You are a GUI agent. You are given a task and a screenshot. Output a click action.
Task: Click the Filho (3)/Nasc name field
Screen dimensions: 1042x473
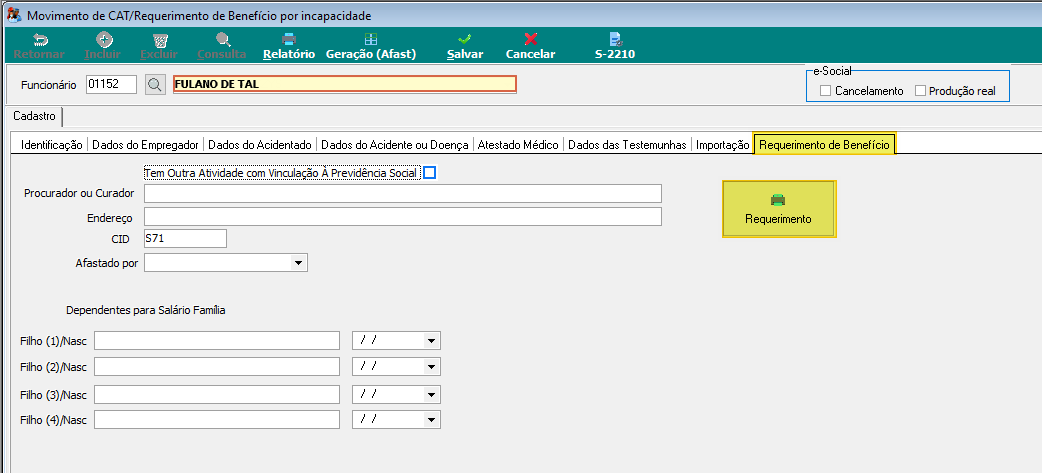[217, 395]
